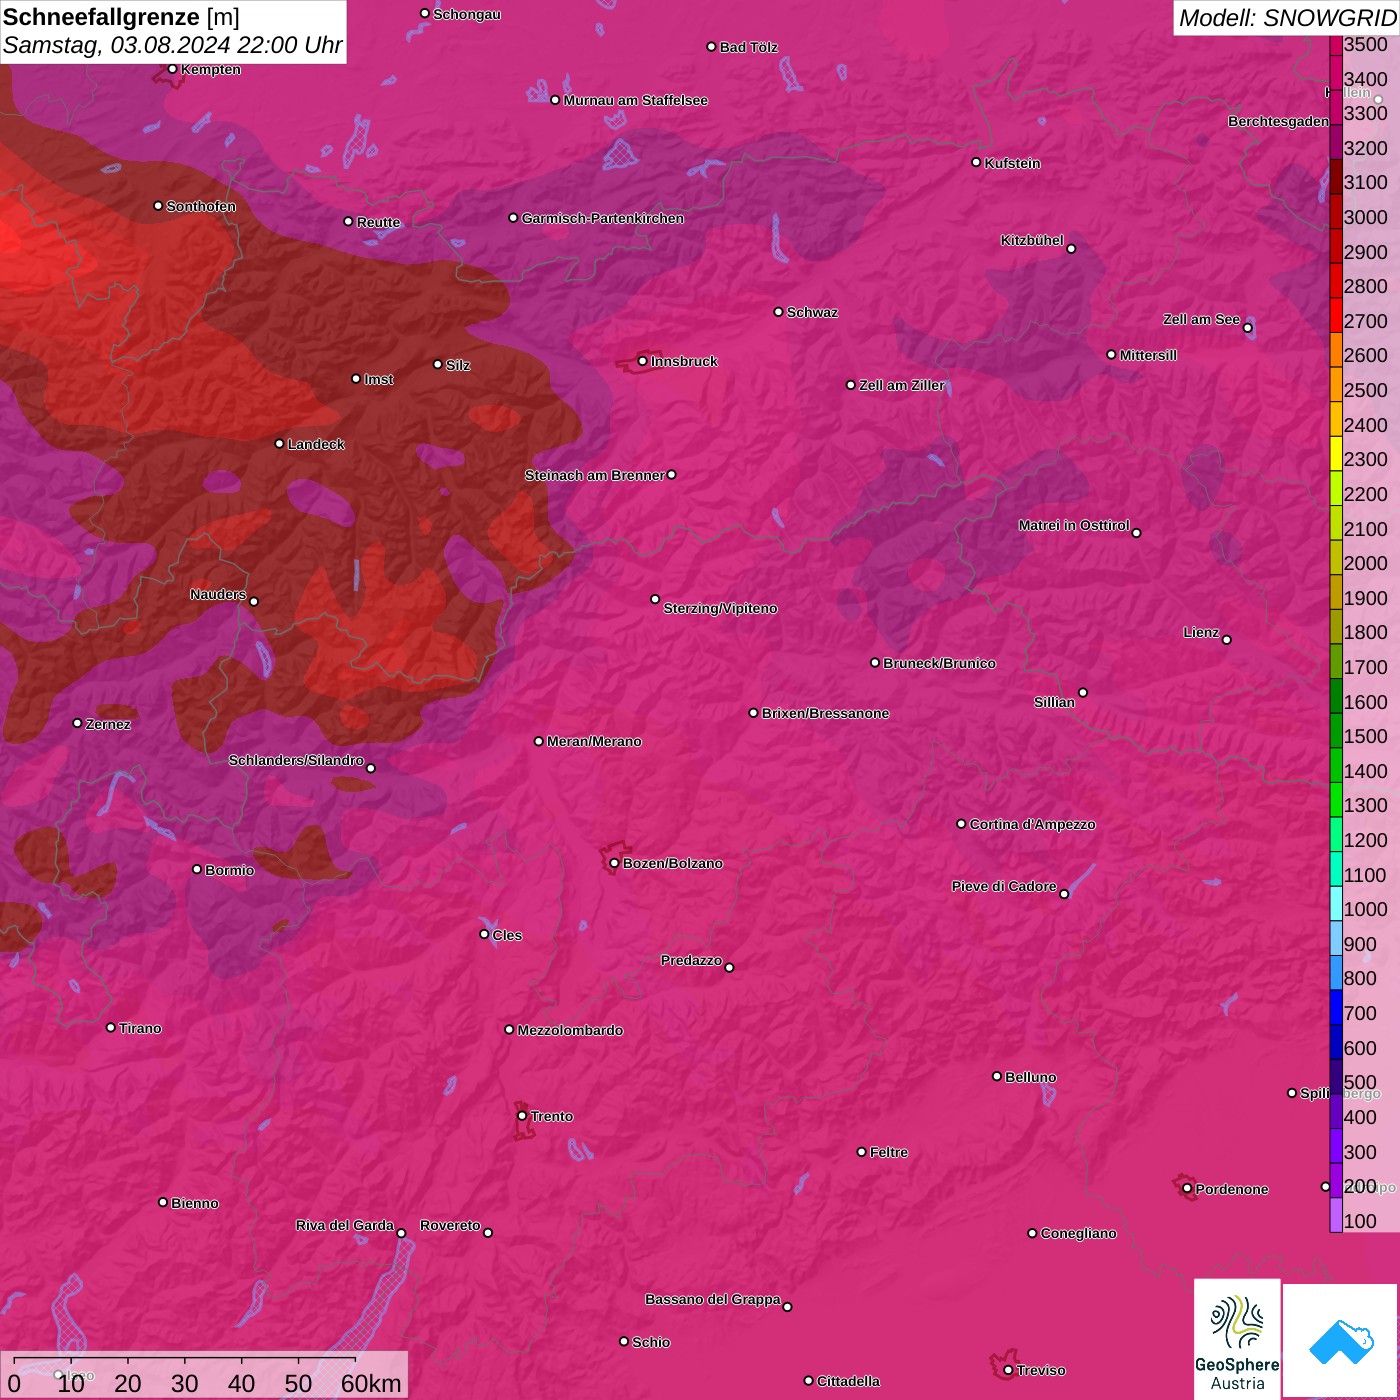This screenshot has width=1400, height=1400.
Task: Click the Treviso city marker
Action: click(1008, 1370)
